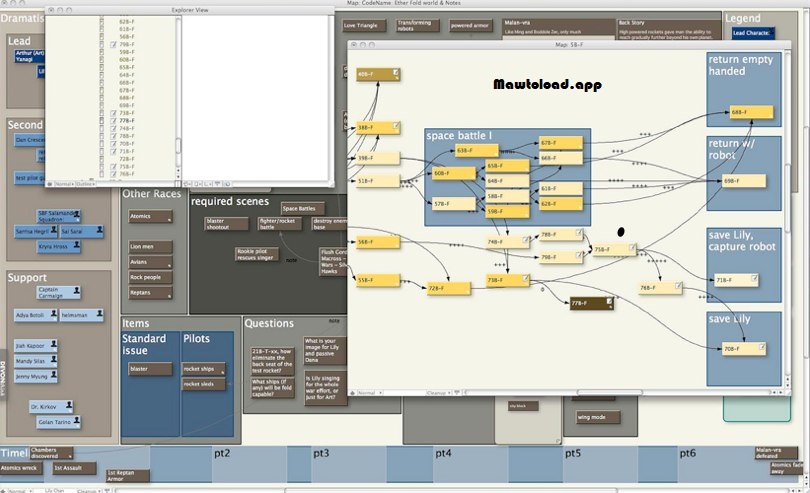Click the text badge on map note 74B-F
The width and height of the screenshot is (810, 493).
(x=525, y=240)
